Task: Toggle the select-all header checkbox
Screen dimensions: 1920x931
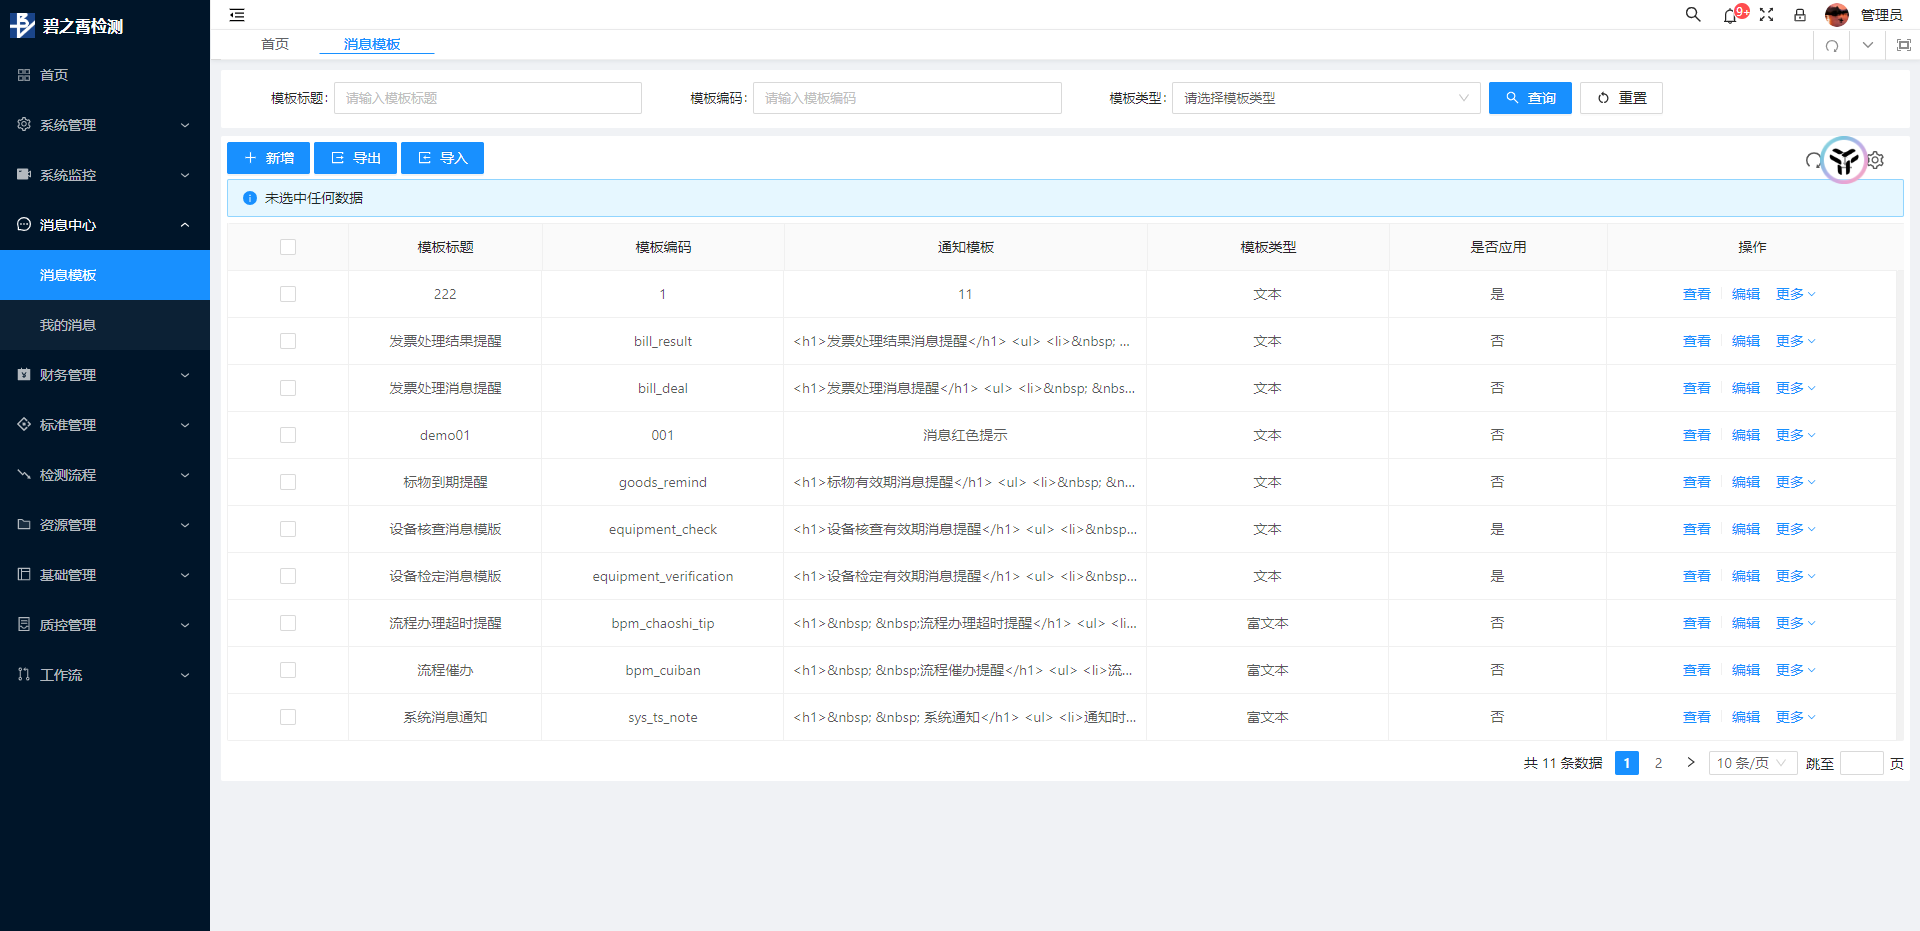Action: click(288, 247)
